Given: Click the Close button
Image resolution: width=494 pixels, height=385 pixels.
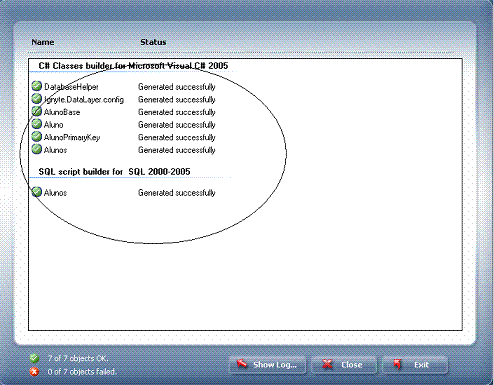Looking at the screenshot, I should point(344,365).
